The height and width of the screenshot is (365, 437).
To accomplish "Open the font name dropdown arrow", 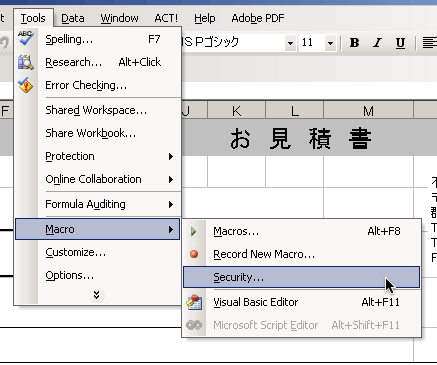I will tap(290, 43).
